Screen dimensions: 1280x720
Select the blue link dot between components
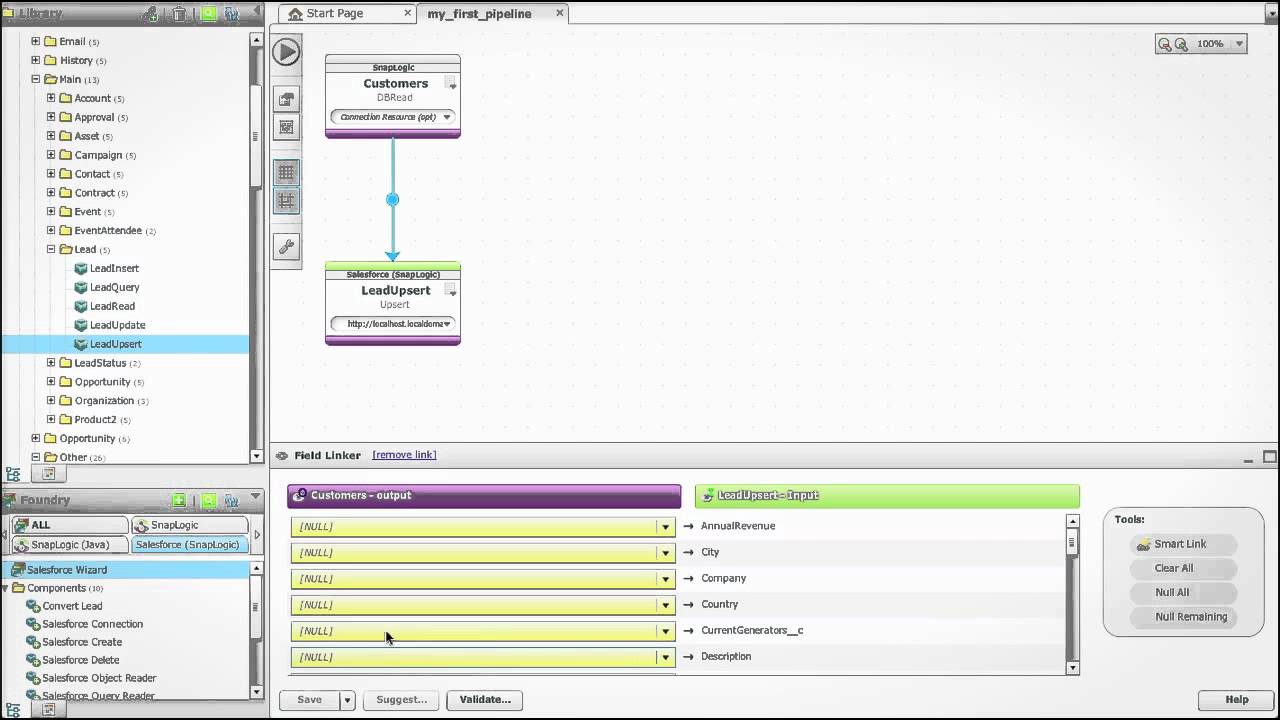pos(392,199)
